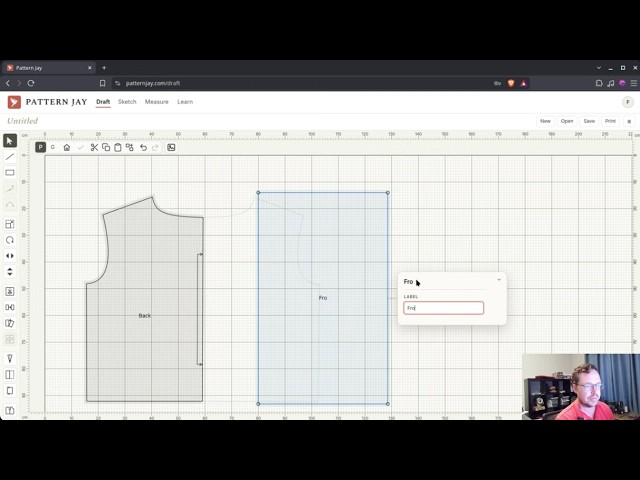
Task: Toggle the P mode button
Action: pos(40,147)
